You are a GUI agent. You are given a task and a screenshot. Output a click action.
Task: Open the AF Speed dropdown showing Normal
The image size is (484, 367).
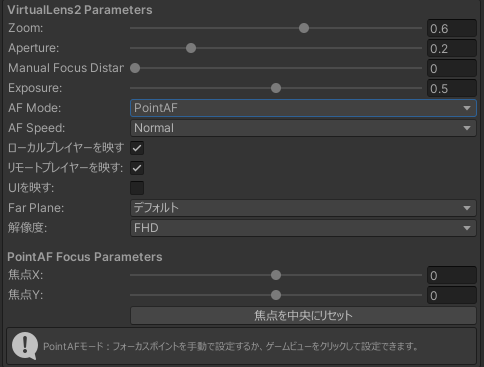click(303, 128)
